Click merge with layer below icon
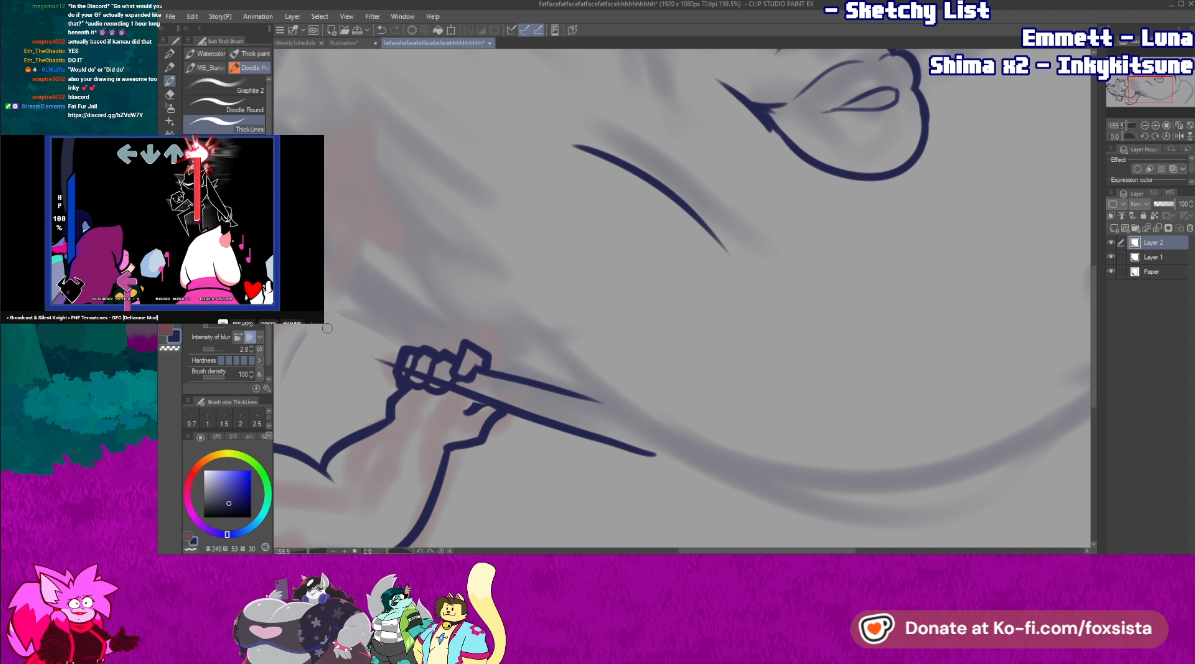The height and width of the screenshot is (664, 1195). [1158, 228]
